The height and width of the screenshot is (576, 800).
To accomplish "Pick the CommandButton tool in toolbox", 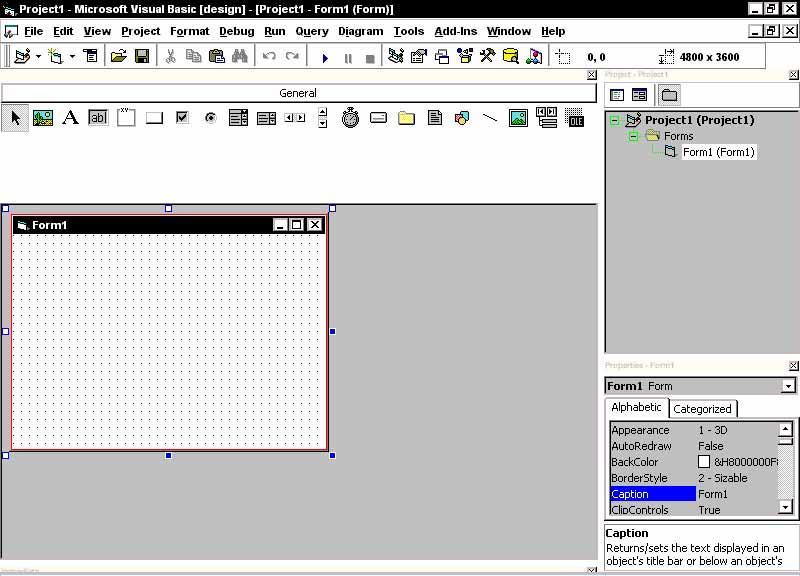I will click(x=154, y=118).
